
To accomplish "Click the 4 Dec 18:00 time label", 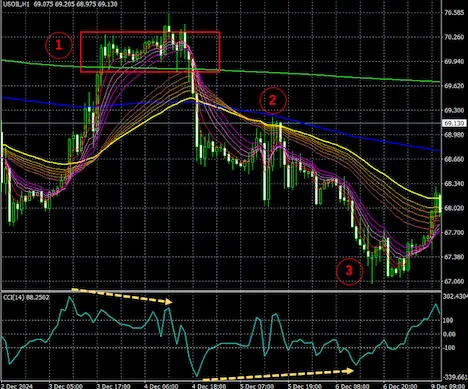I will [x=209, y=386].
